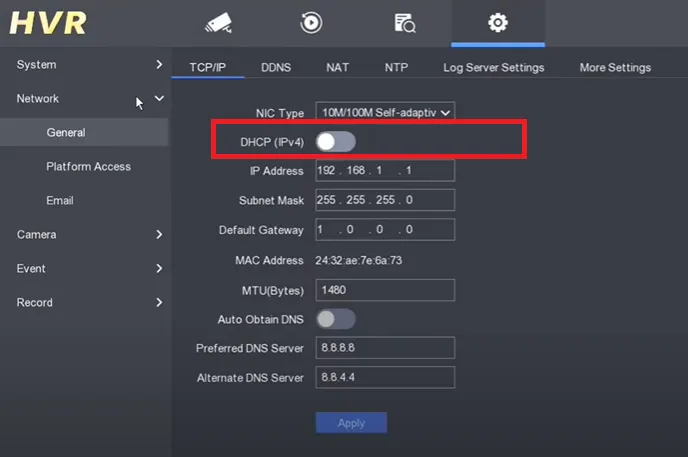The image size is (688, 457).
Task: Click the Default Gateway field
Action: pos(385,230)
